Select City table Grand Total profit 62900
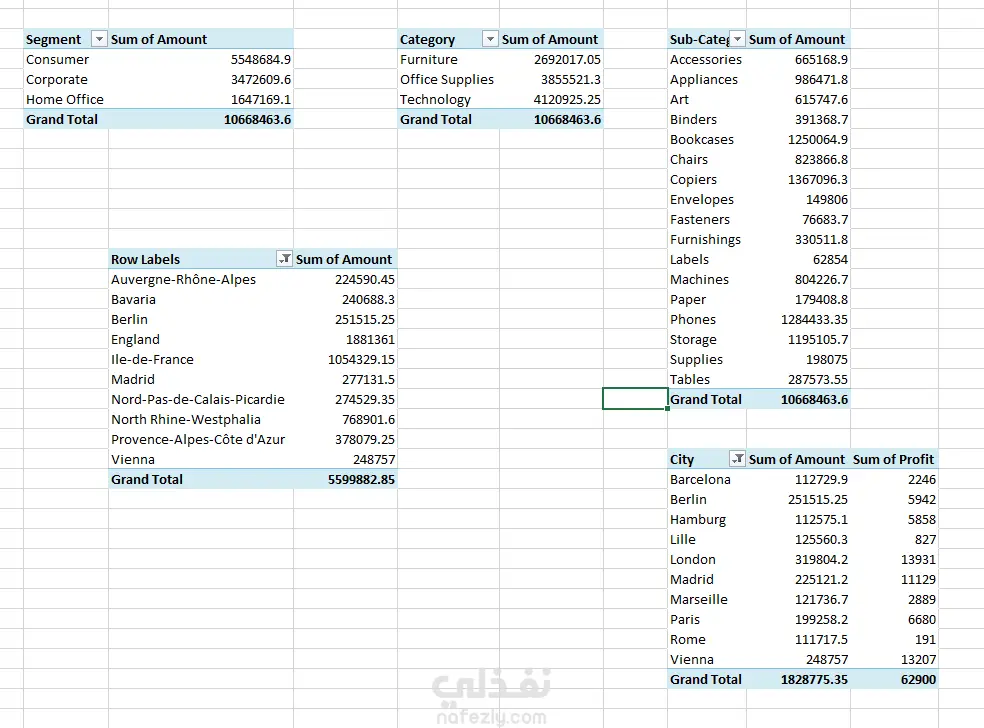Screen dimensions: 984x728 tap(917, 679)
